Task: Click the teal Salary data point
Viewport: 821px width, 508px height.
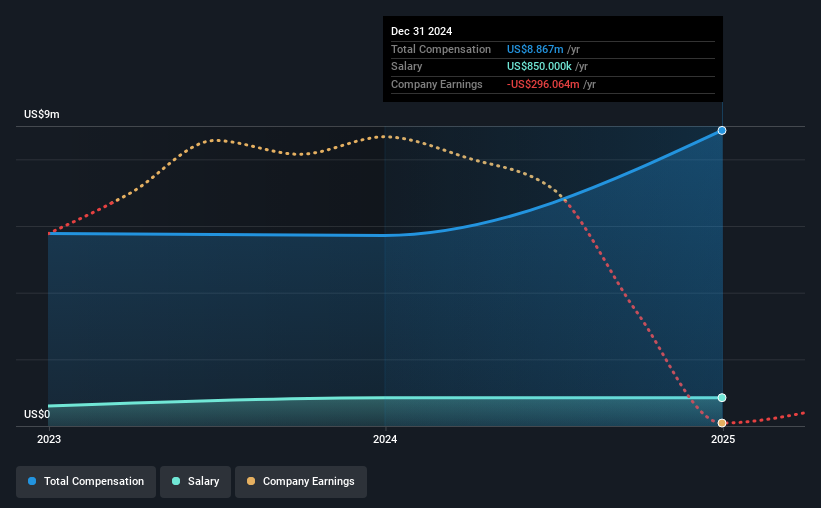Action: click(x=722, y=397)
